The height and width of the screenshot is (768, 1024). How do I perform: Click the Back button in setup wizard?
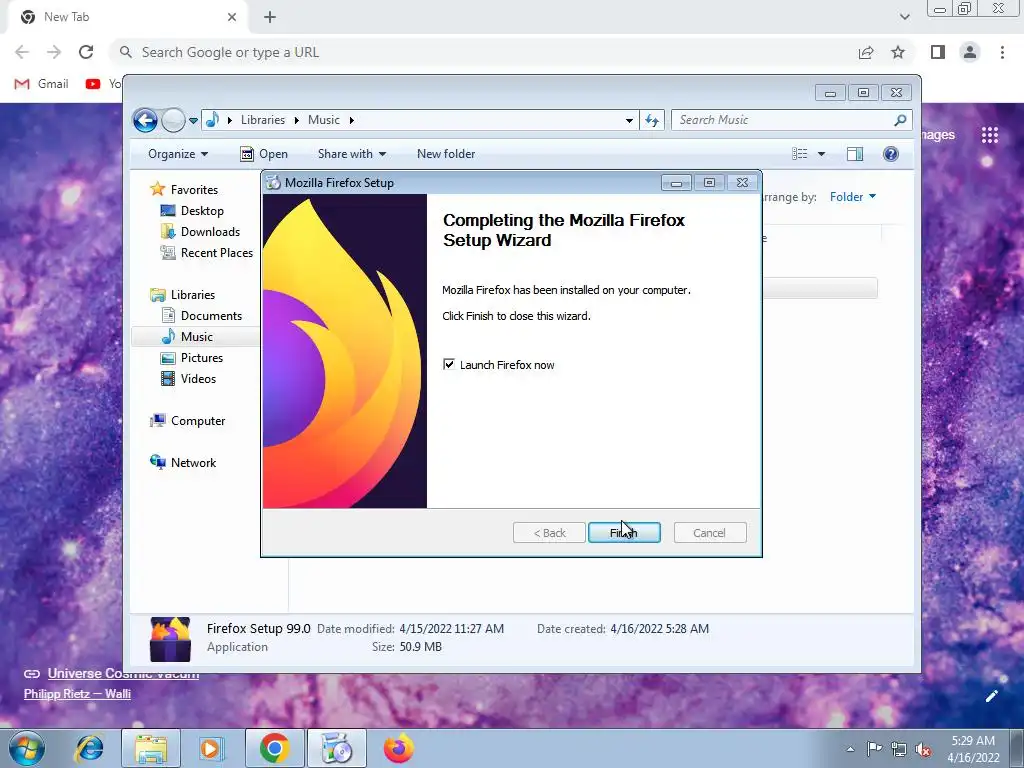(x=549, y=533)
